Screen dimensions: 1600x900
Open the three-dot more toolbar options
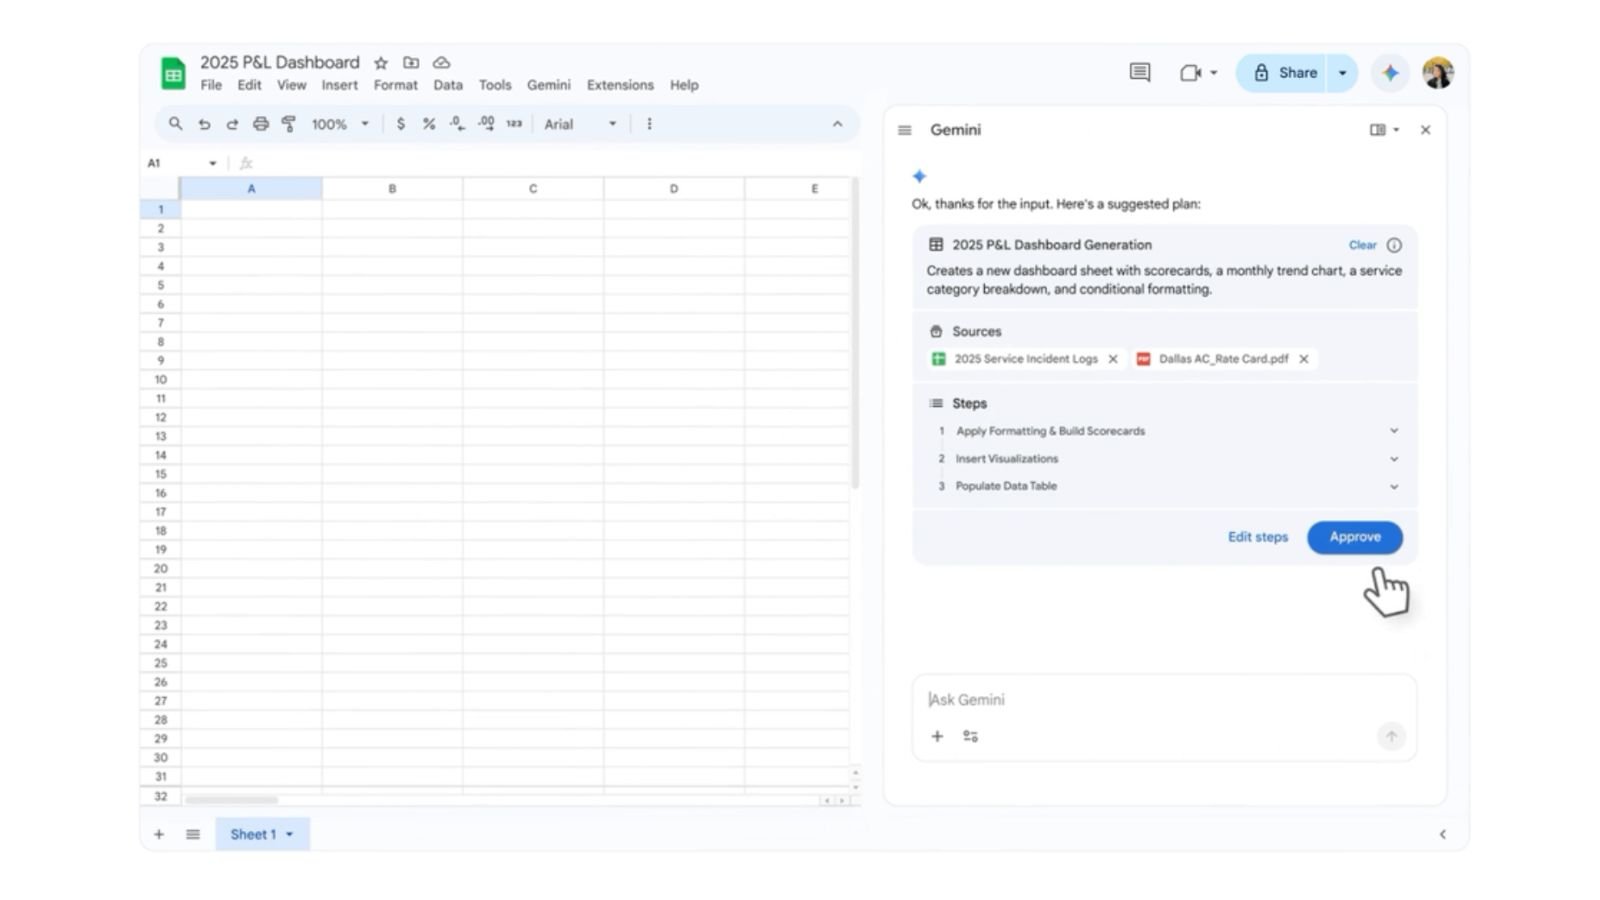point(649,124)
